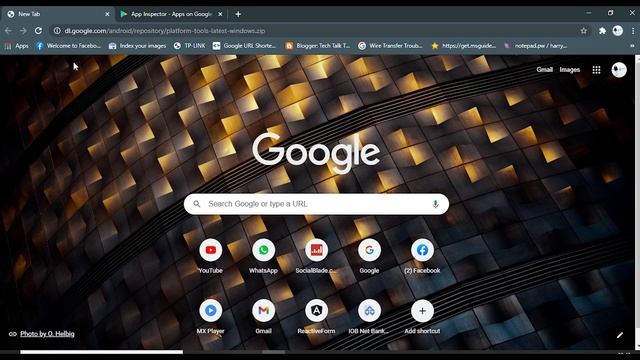Screen dimensions: 640x360
Task: Open the Google account avatar on the page
Action: (x=619, y=70)
